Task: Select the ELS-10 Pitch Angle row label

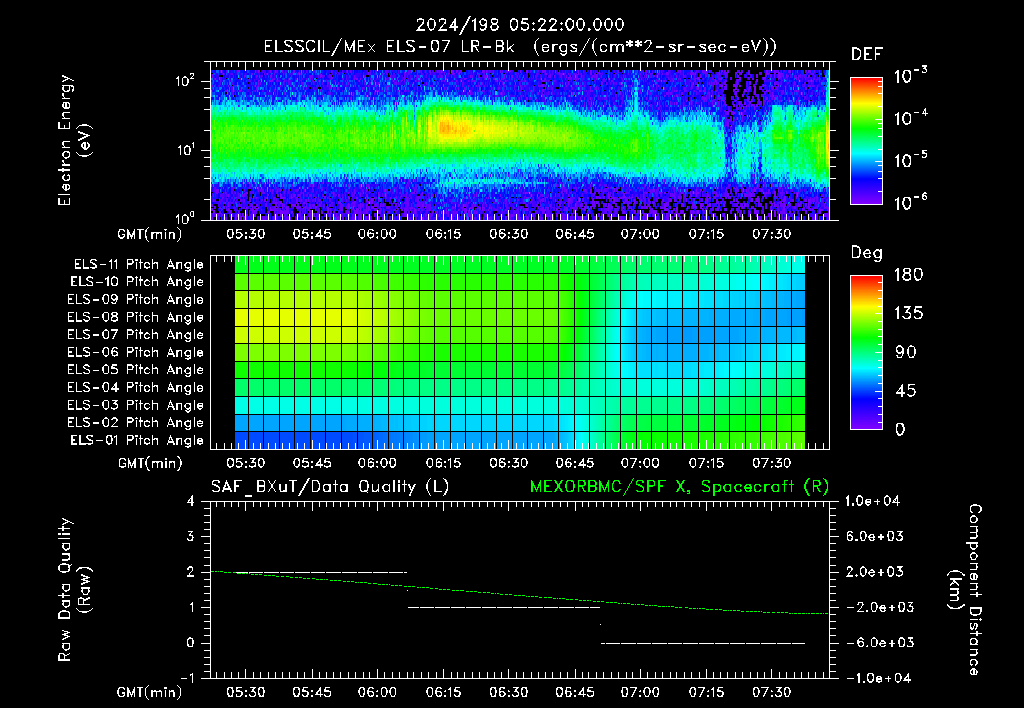Action: pos(137,282)
